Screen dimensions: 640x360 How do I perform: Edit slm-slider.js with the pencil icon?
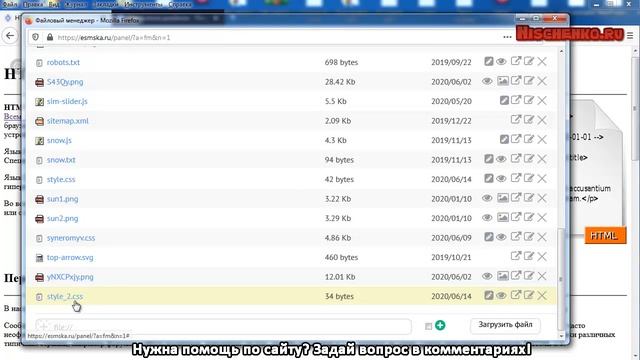(x=504, y=100)
